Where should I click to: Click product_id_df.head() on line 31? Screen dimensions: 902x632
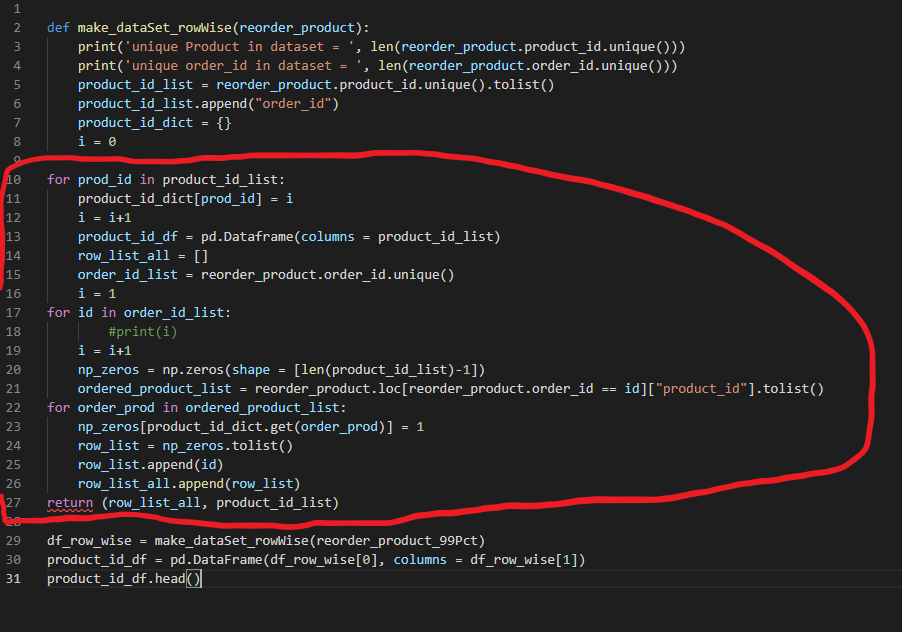tap(124, 578)
